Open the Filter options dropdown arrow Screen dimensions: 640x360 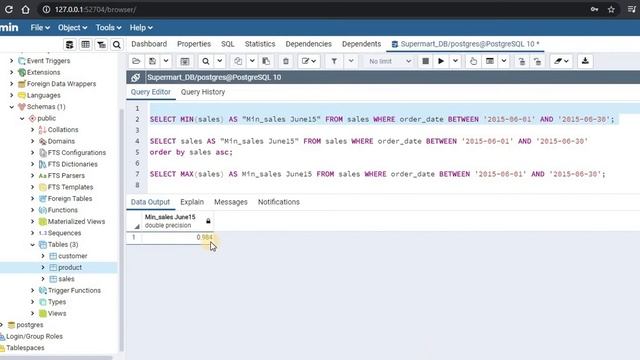[x=351, y=61]
